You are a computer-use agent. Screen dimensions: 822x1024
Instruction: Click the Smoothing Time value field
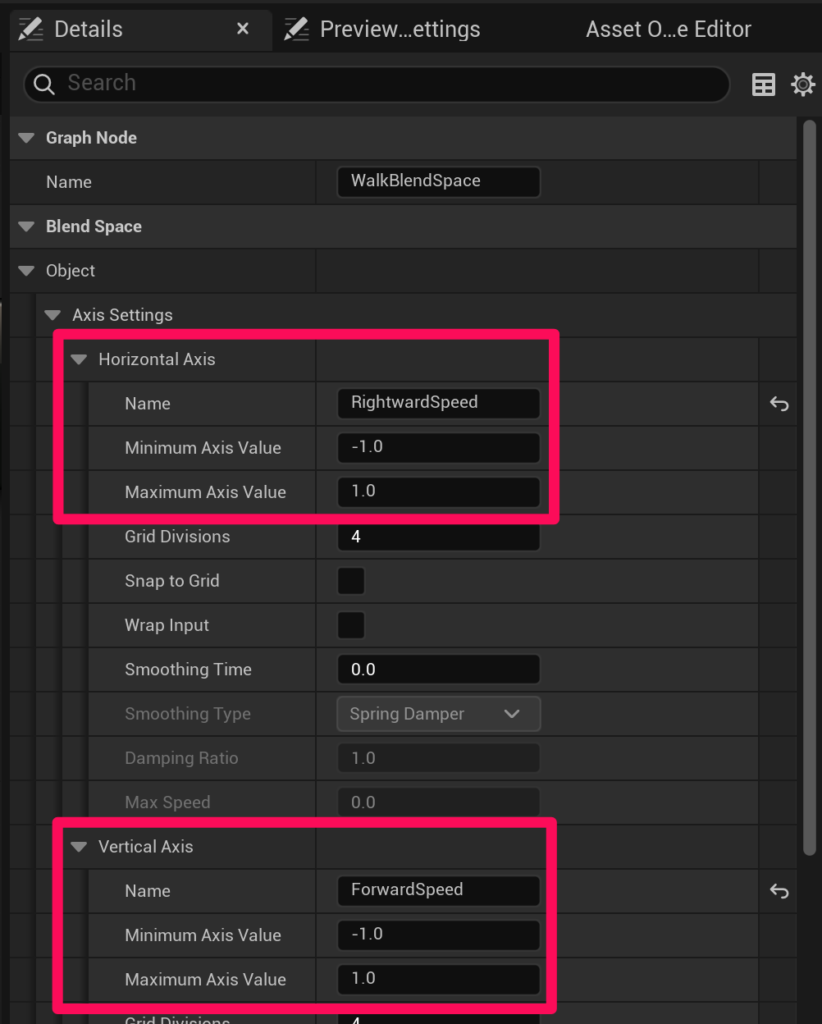point(439,670)
